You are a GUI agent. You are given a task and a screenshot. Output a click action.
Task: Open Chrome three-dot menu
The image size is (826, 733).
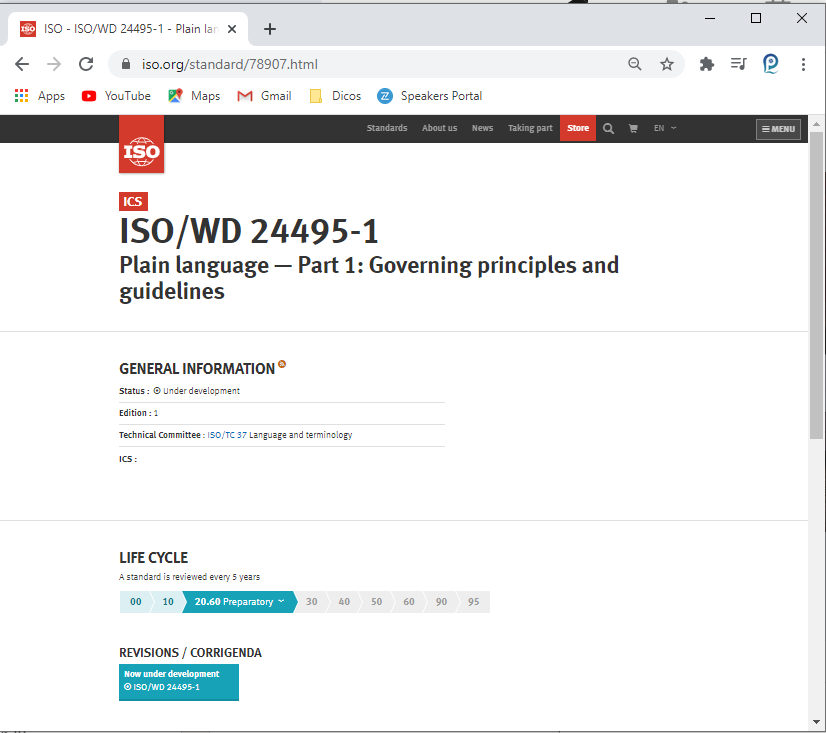pyautogui.click(x=803, y=64)
